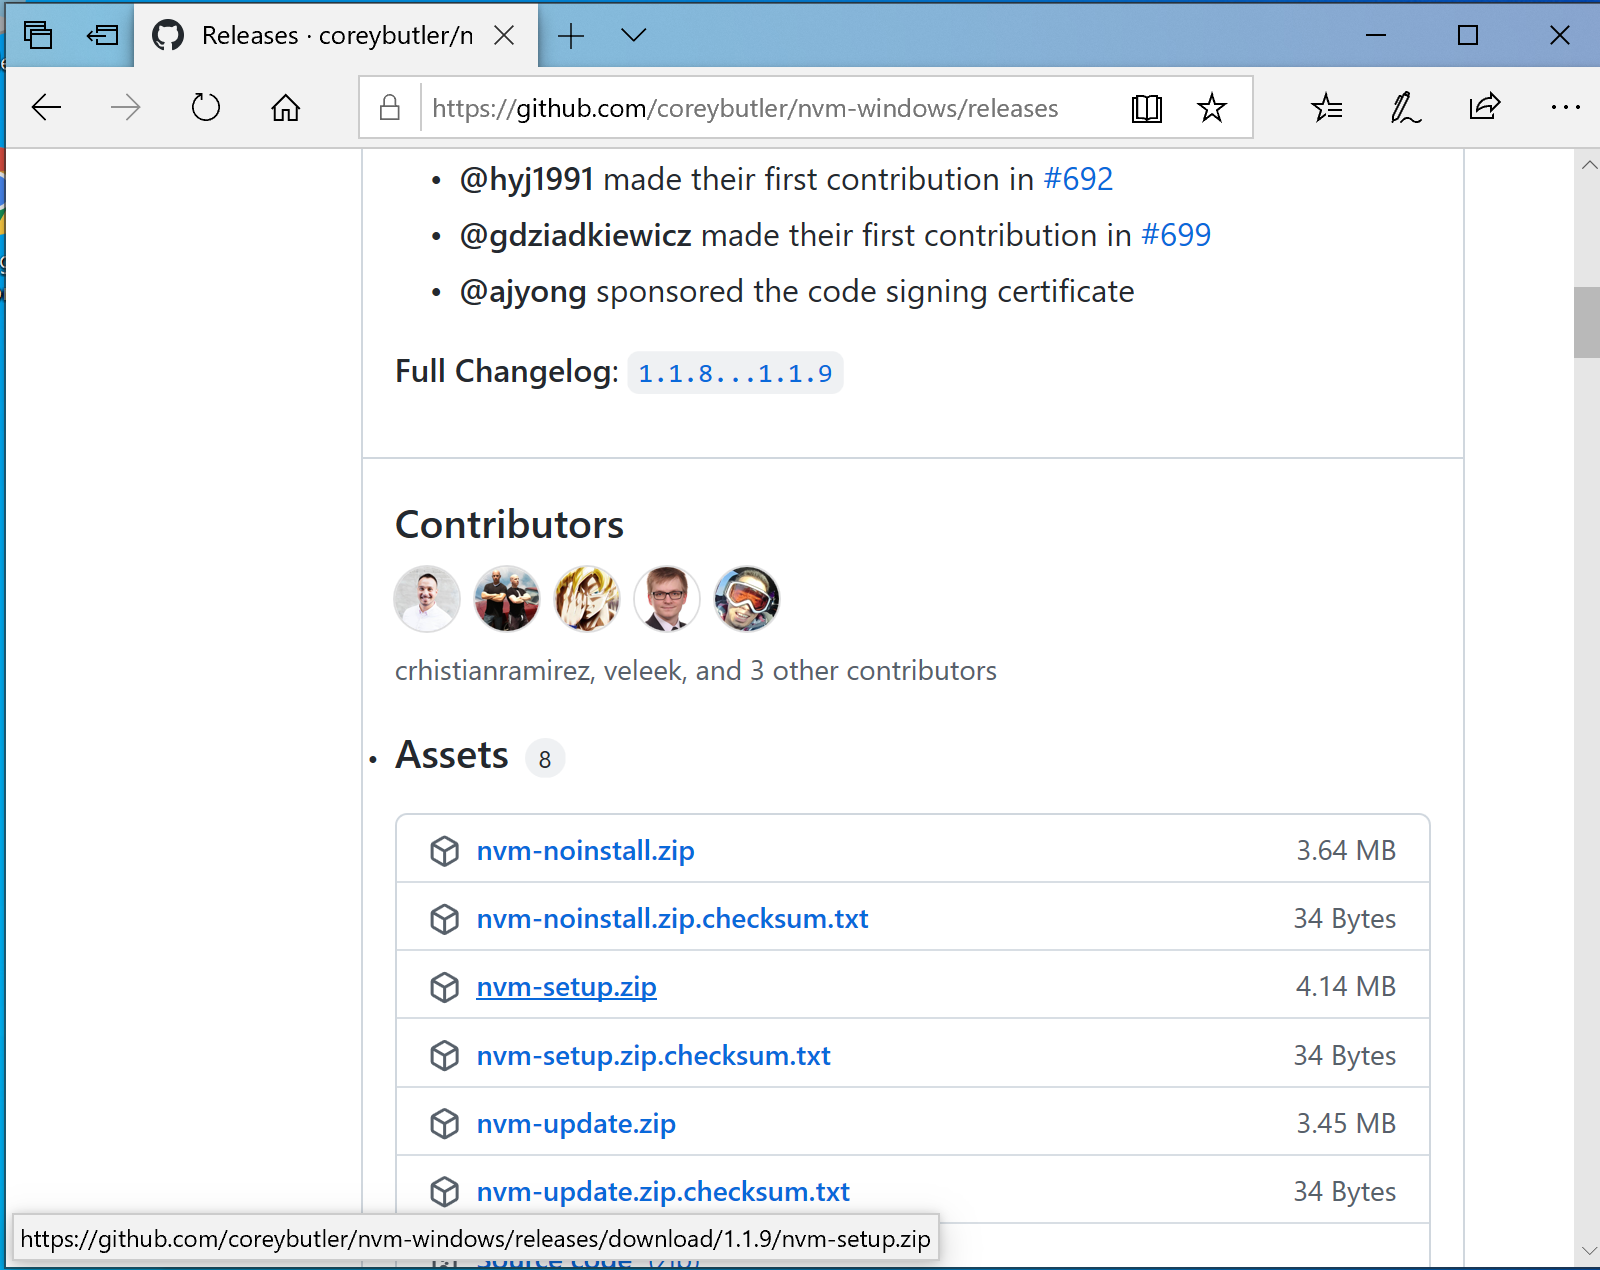Click the 4.14 MB size text
1600x1270 pixels.
(x=1346, y=986)
